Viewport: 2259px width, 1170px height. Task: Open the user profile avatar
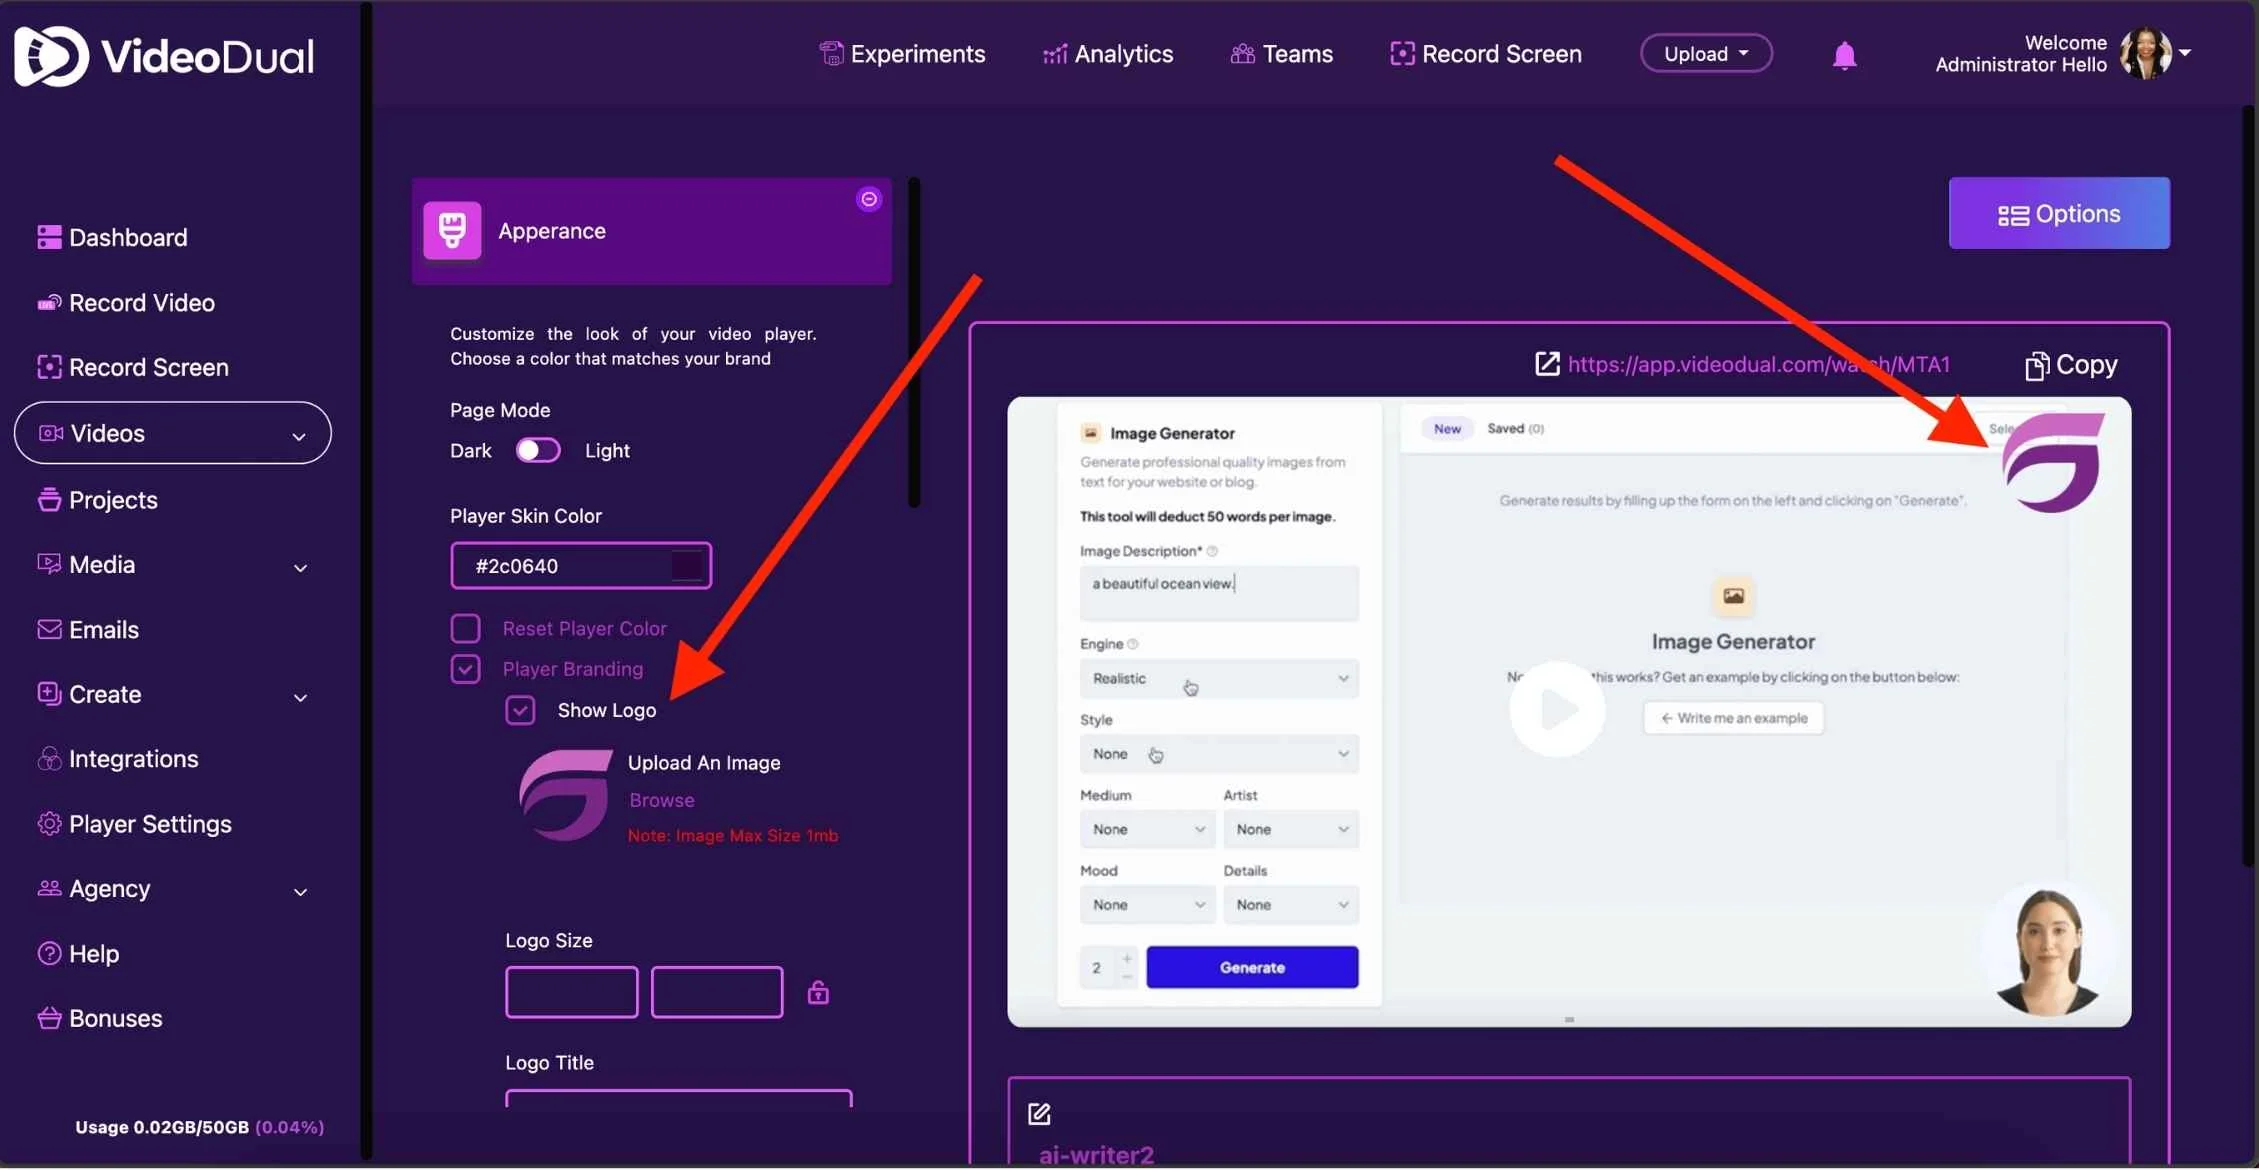tap(2145, 54)
